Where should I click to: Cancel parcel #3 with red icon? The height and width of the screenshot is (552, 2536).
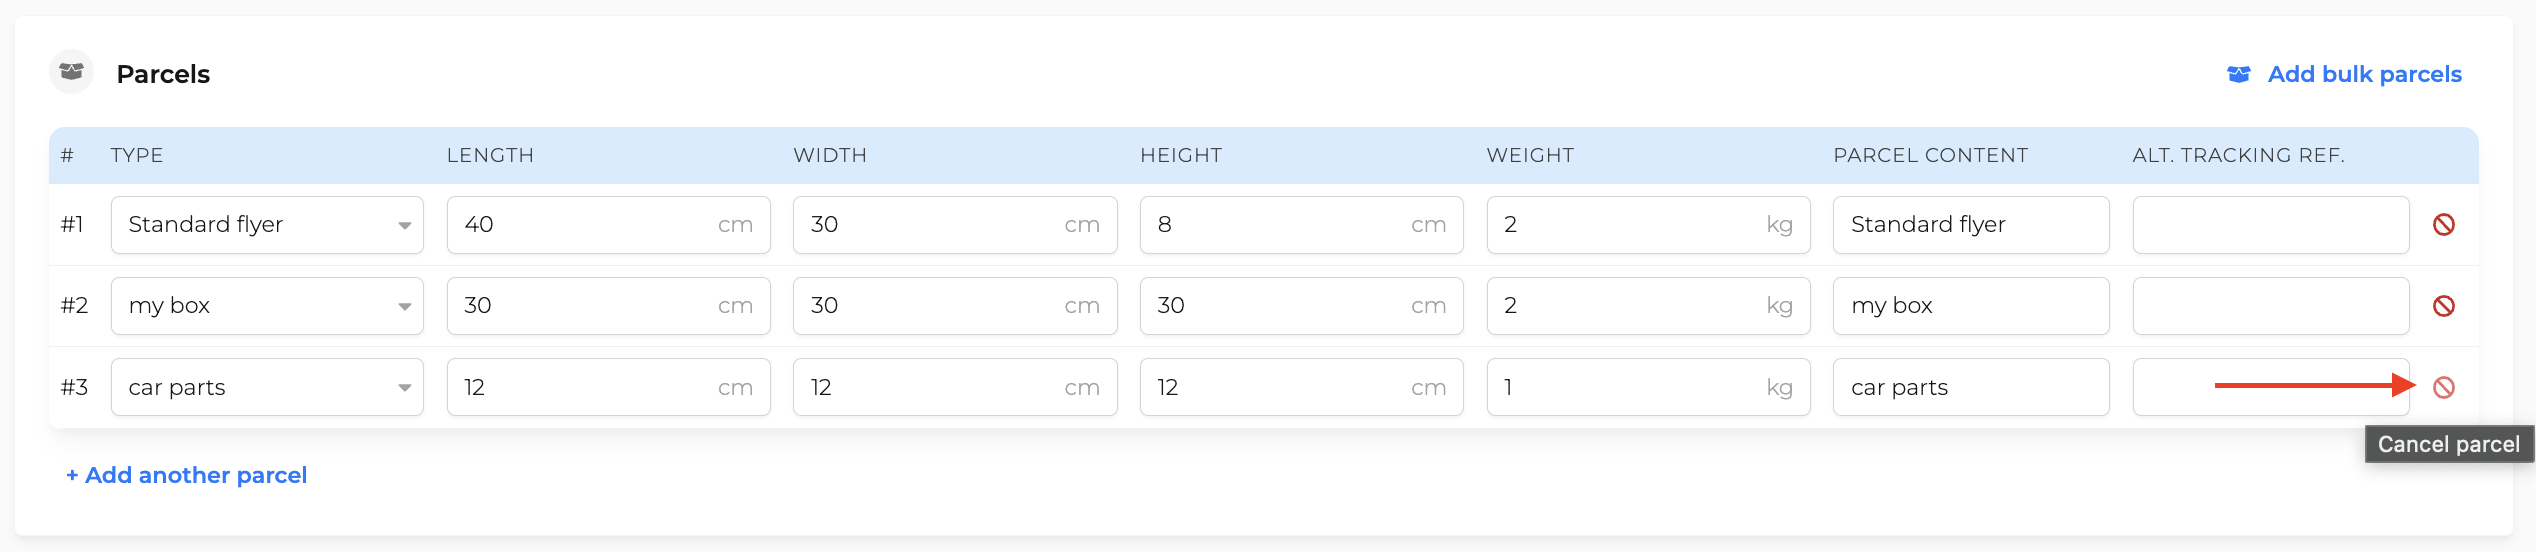pyautogui.click(x=2443, y=387)
